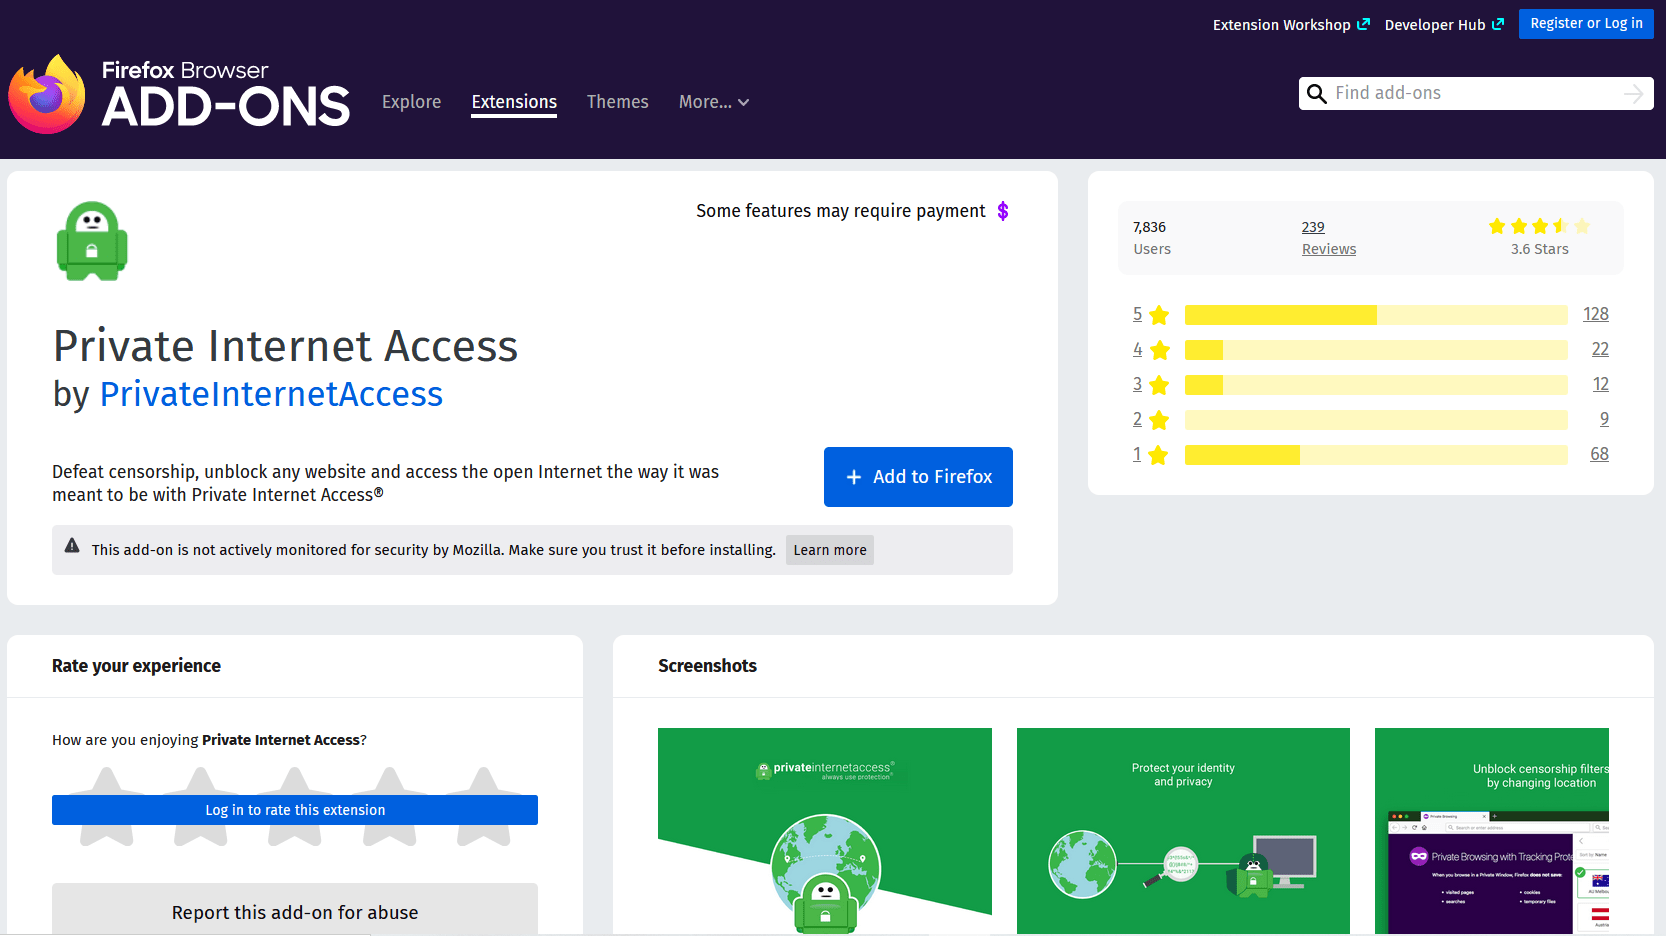Image resolution: width=1666 pixels, height=936 pixels.
Task: Click the external link icon beside Developer Hub
Action: click(x=1497, y=24)
